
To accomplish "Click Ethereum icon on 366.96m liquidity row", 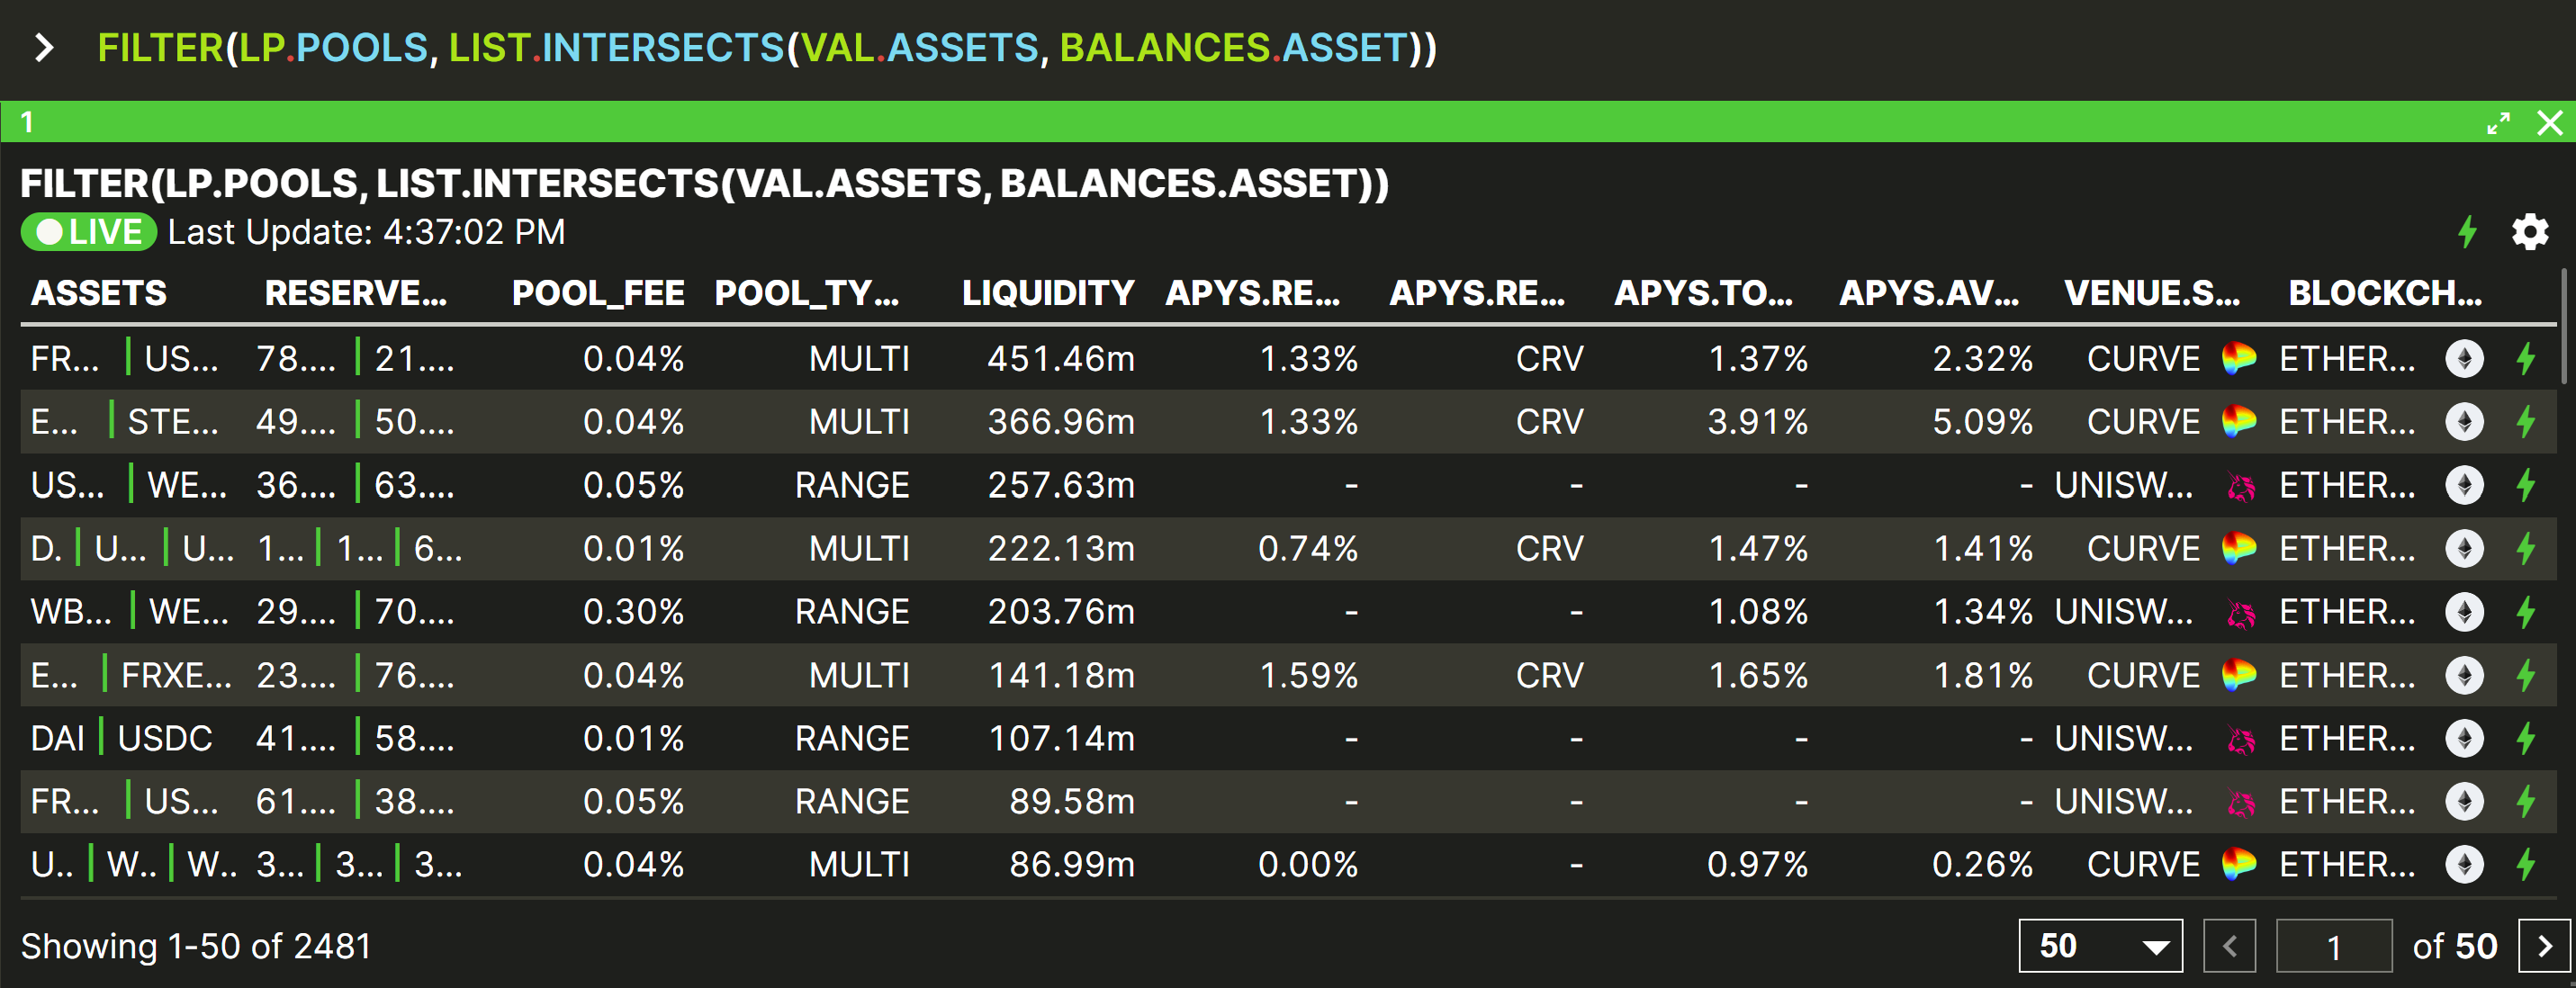I will [2464, 422].
